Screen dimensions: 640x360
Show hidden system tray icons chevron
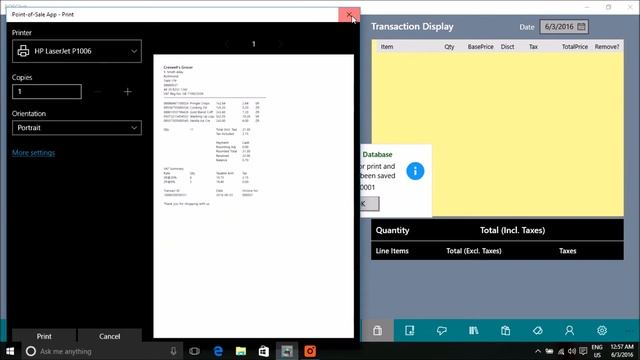click(538, 351)
